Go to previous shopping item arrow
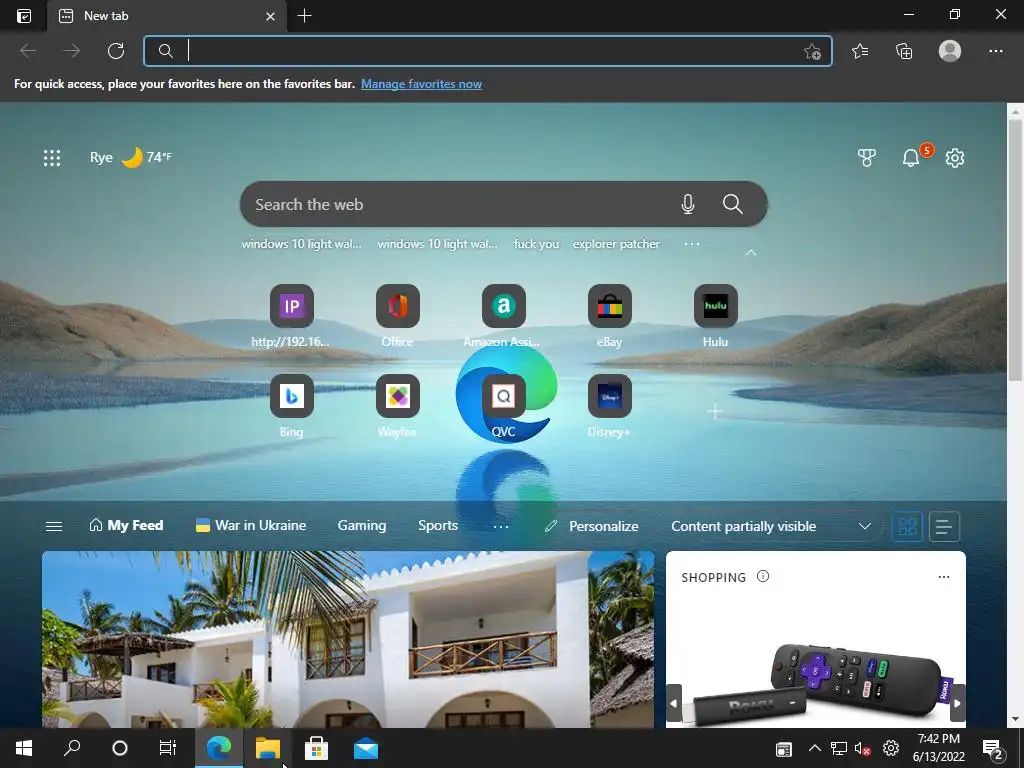The height and width of the screenshot is (768, 1024). click(674, 703)
